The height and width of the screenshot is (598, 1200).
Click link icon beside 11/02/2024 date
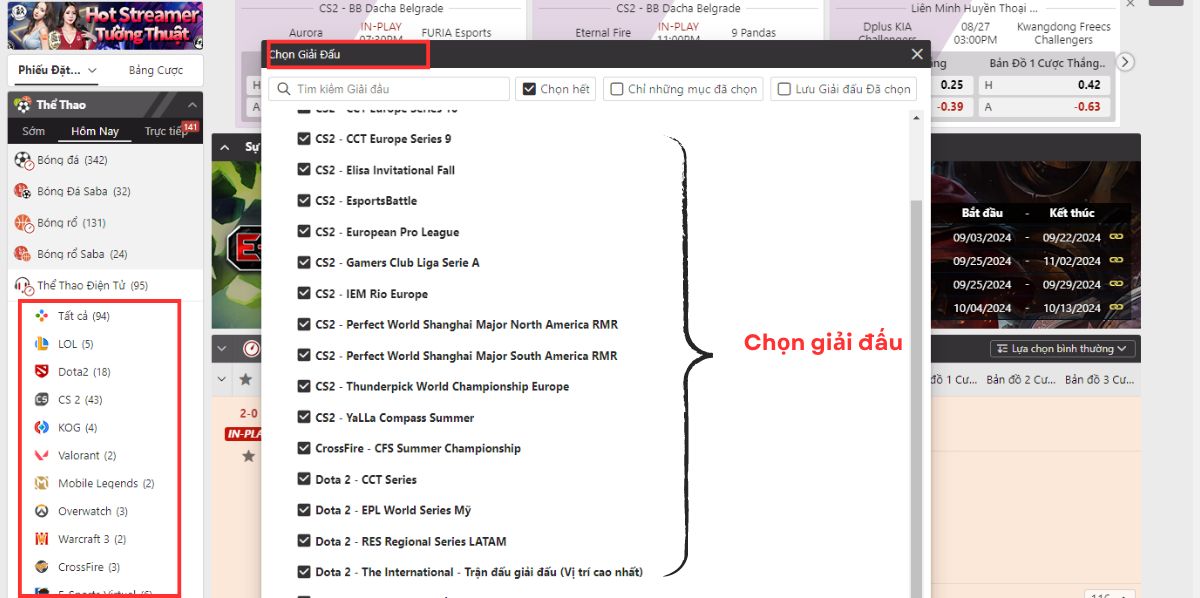[1118, 261]
